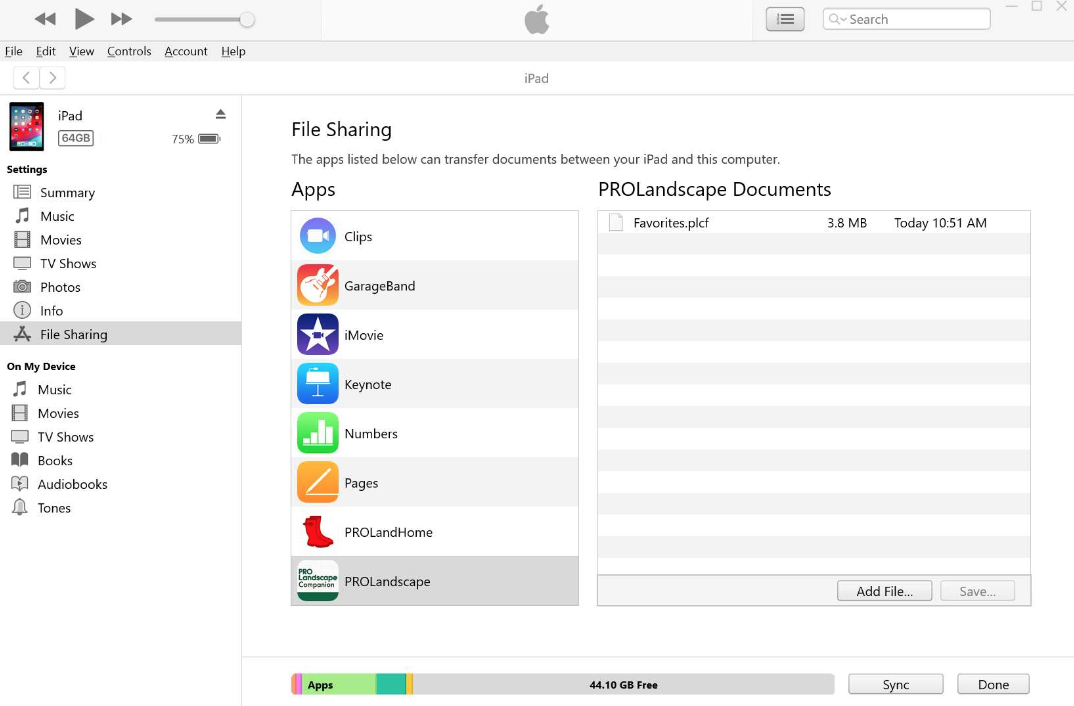Select the Numbers app icon
The width and height of the screenshot is (1074, 706).
point(318,433)
